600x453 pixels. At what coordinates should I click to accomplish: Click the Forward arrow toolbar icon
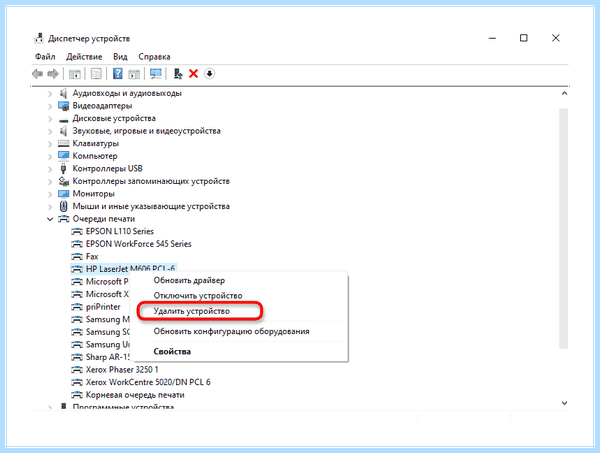point(53,73)
